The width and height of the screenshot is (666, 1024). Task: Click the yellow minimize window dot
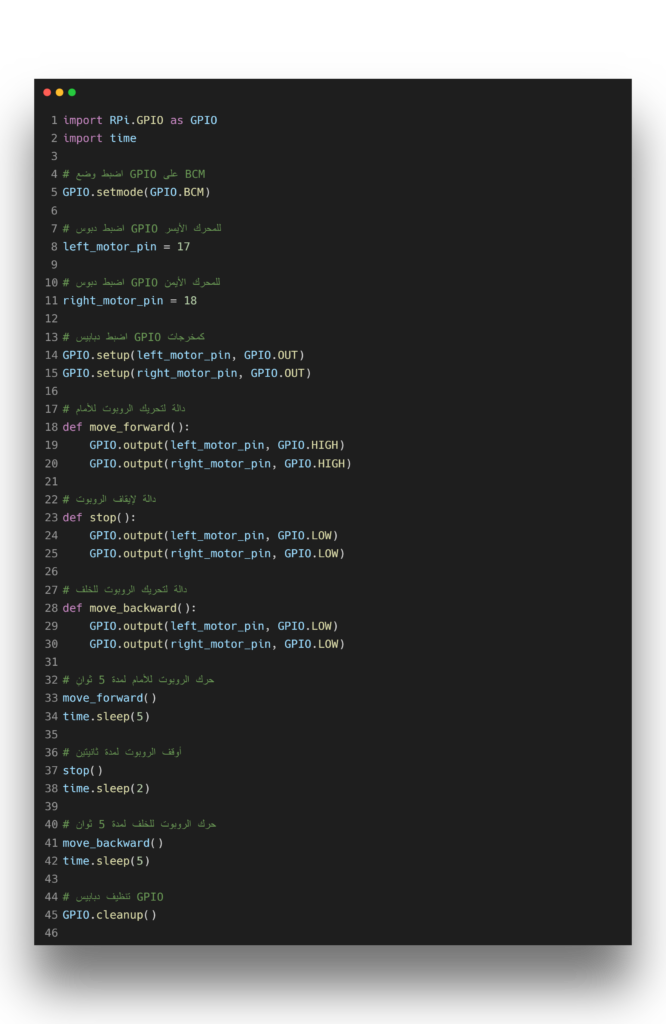coord(59,92)
